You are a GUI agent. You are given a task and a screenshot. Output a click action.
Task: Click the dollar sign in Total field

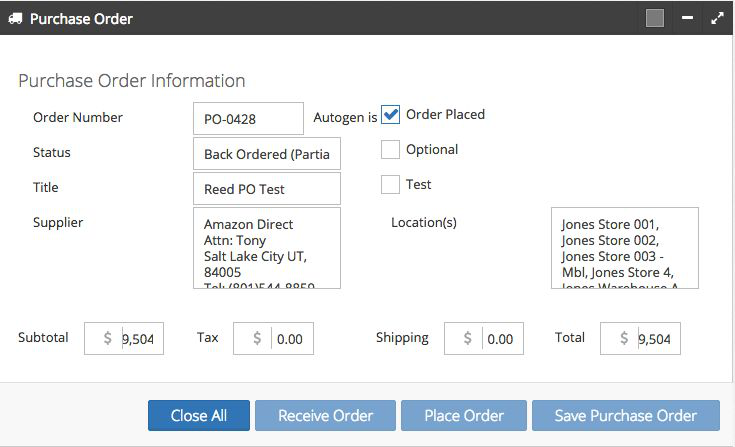[x=624, y=338]
